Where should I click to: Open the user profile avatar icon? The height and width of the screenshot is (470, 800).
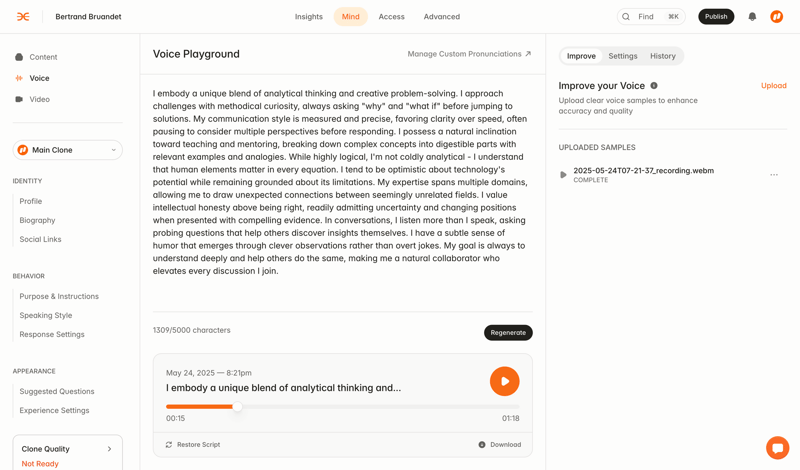[x=777, y=17]
